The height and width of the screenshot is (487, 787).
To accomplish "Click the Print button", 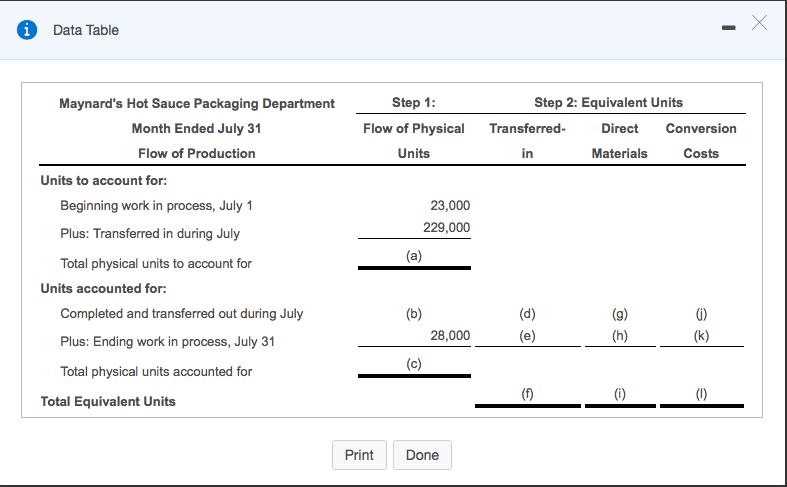I will (x=359, y=455).
